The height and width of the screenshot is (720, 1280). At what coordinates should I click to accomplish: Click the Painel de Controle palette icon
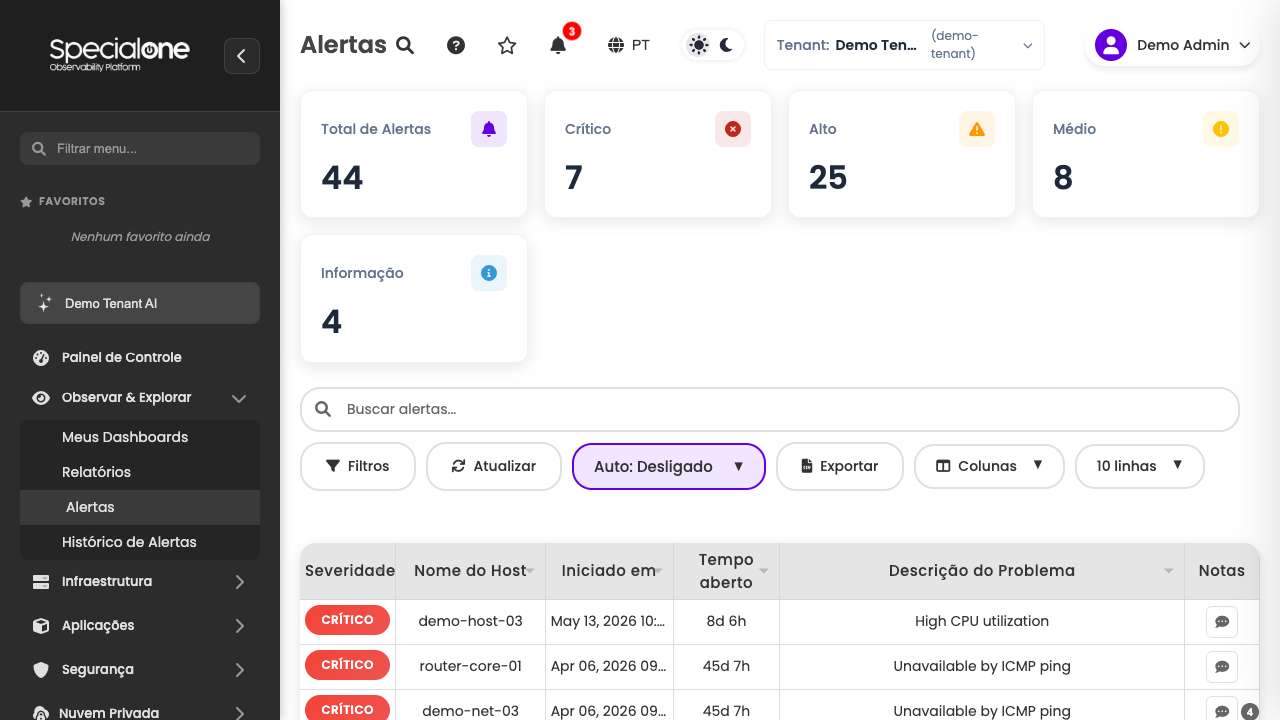41,357
